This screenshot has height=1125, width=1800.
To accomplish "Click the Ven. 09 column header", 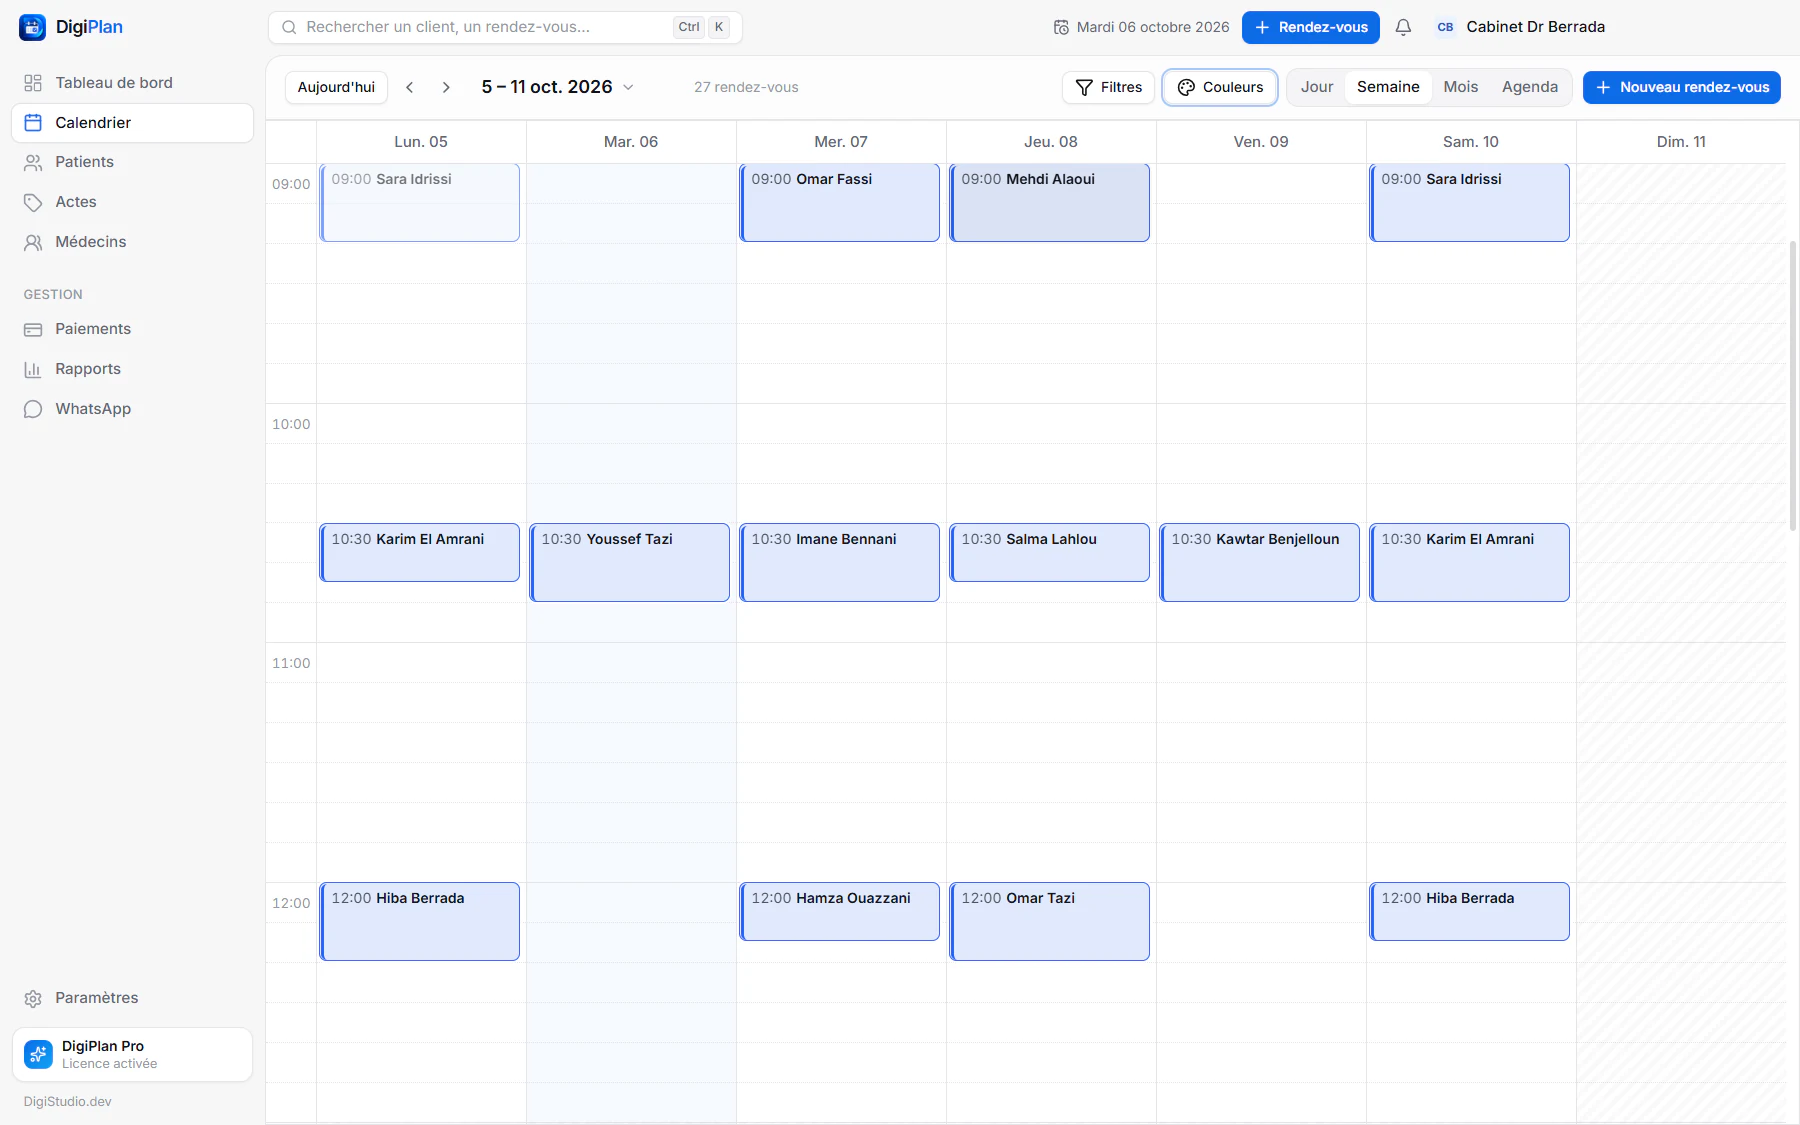I will 1261,142.
